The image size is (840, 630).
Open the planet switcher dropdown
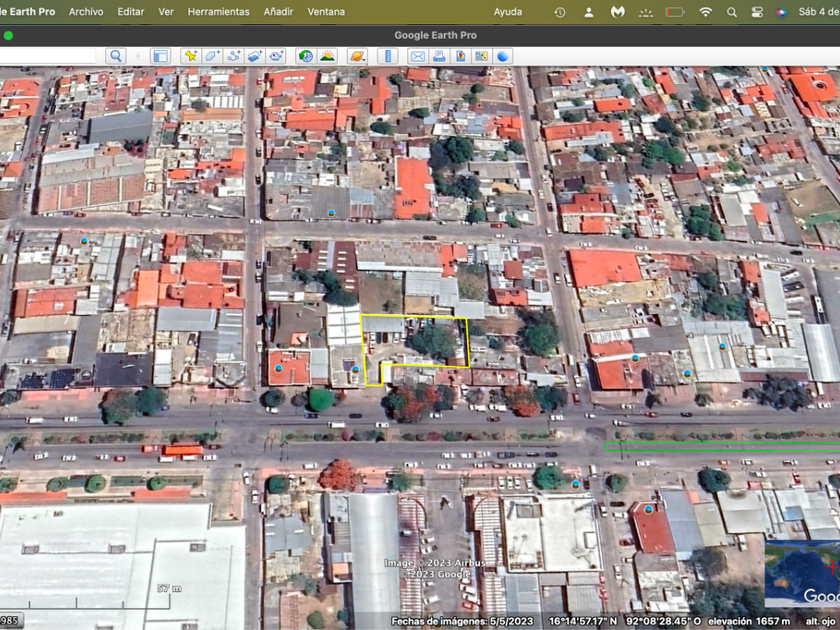[x=357, y=56]
